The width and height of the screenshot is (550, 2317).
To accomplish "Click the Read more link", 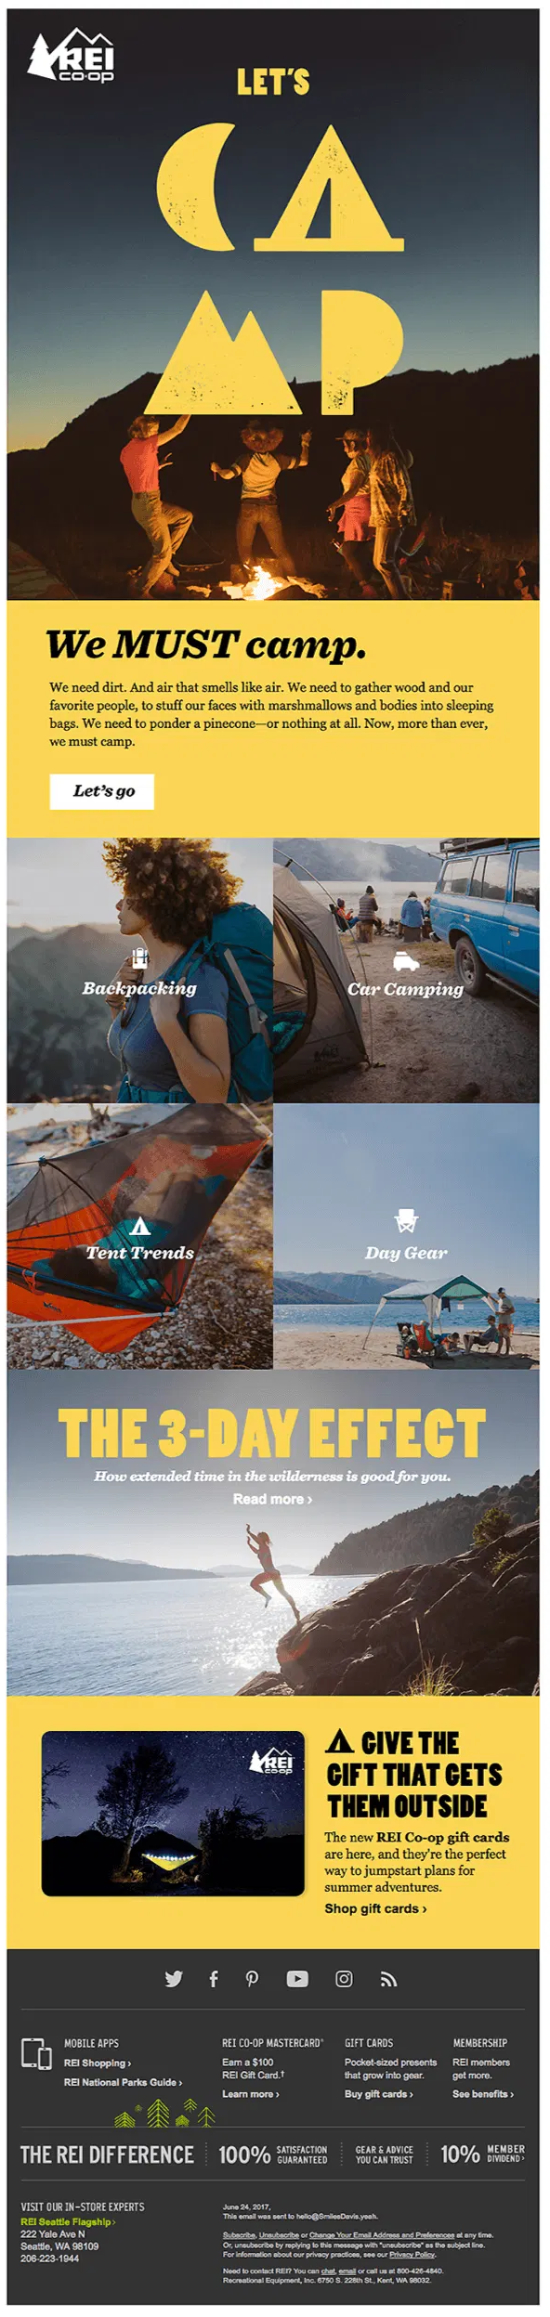I will (x=273, y=1499).
